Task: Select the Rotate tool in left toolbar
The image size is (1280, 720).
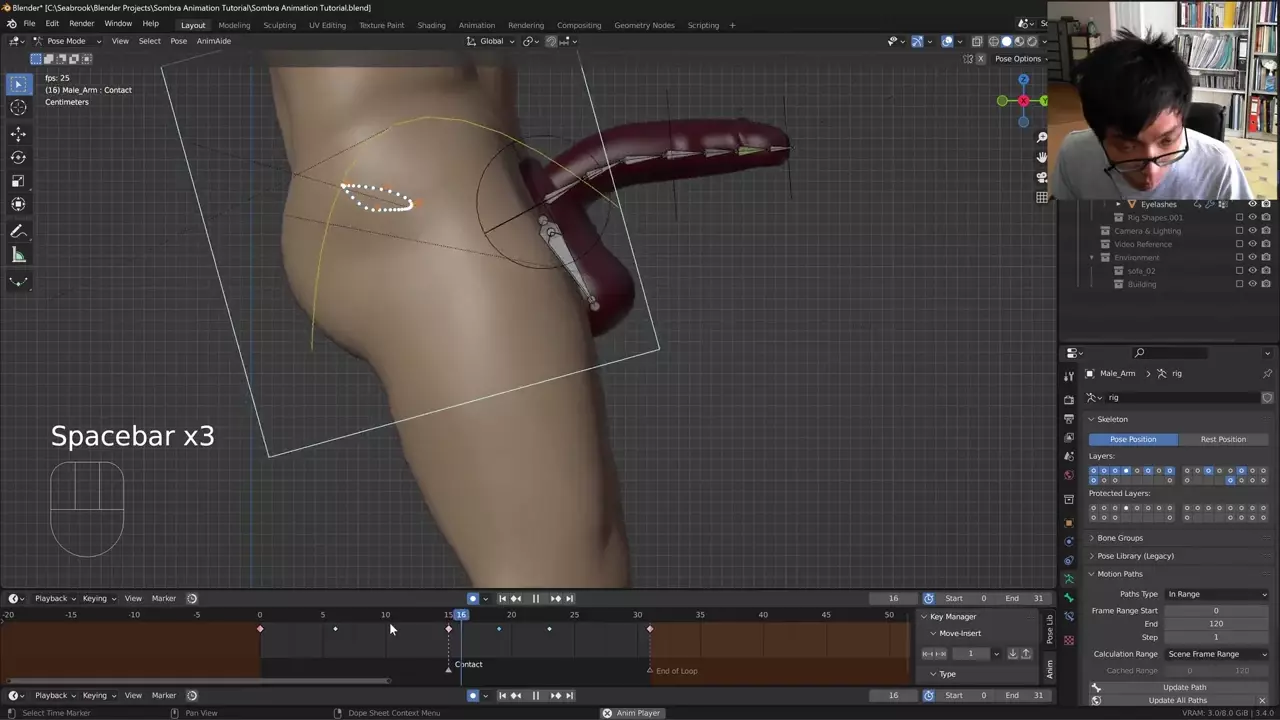Action: click(18, 157)
